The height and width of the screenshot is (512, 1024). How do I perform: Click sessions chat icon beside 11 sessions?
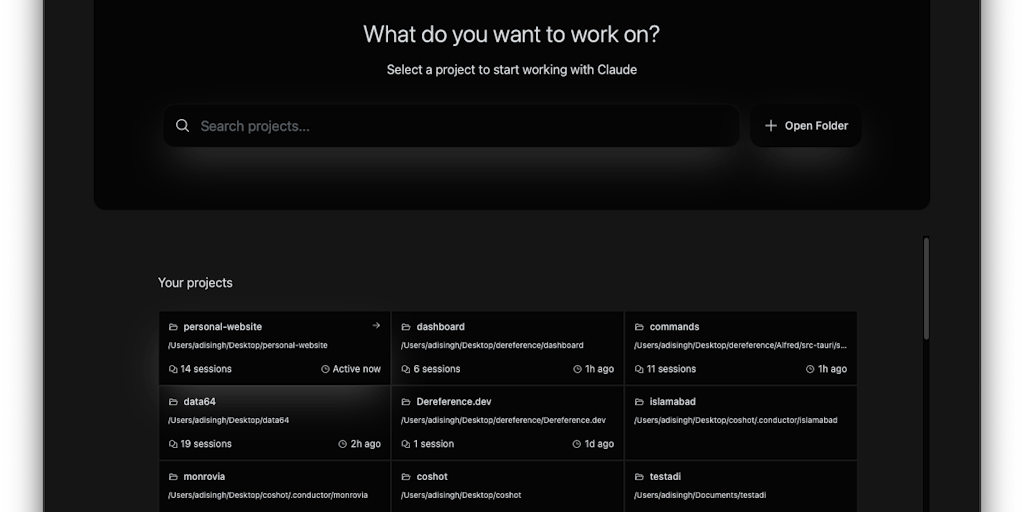pyautogui.click(x=639, y=369)
